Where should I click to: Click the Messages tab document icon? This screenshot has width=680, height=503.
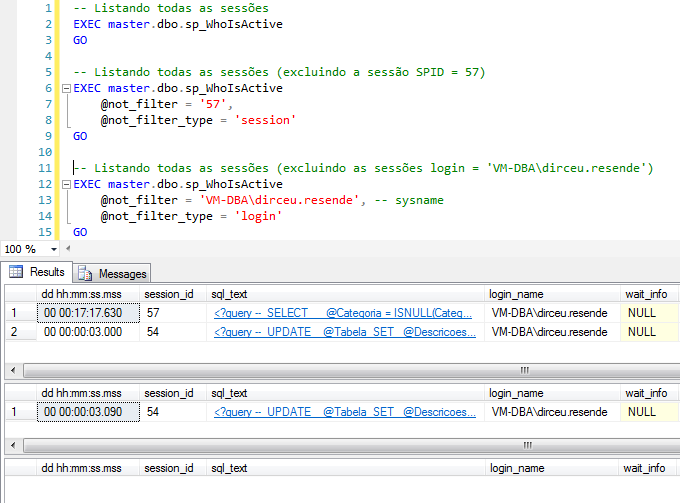coord(85,274)
